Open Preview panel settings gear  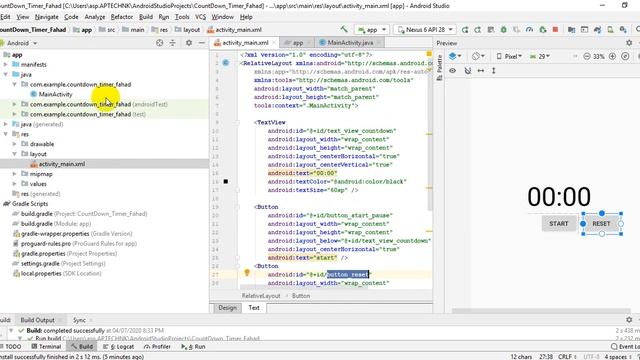click(x=629, y=43)
